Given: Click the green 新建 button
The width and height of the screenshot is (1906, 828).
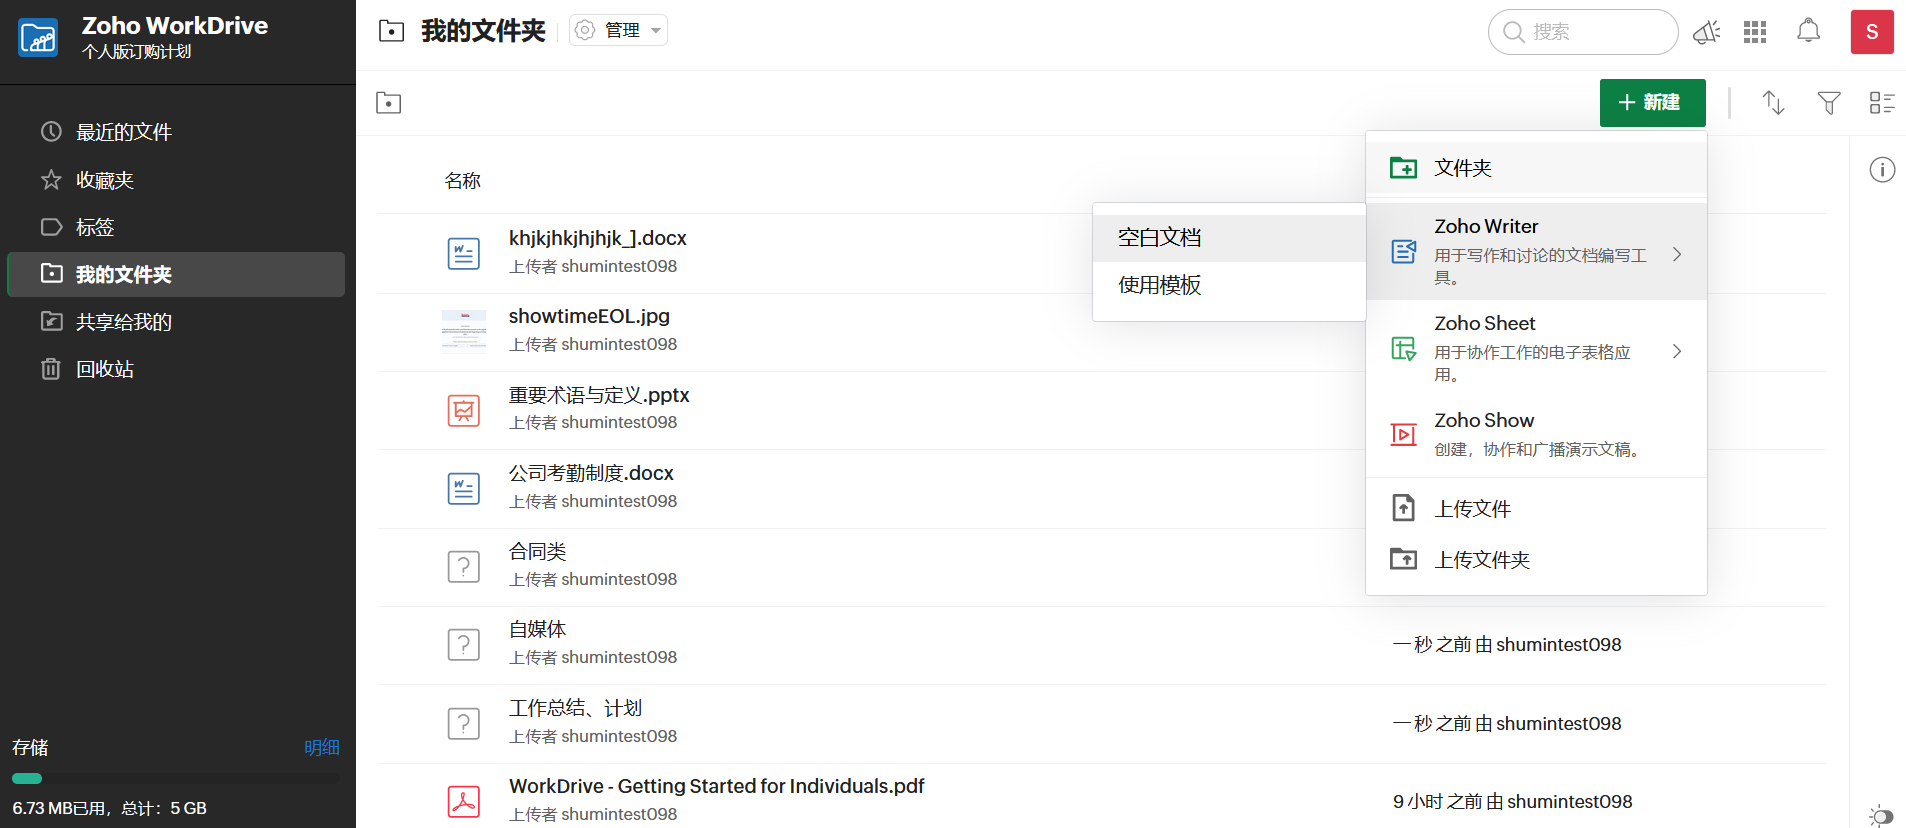Looking at the screenshot, I should [x=1651, y=103].
